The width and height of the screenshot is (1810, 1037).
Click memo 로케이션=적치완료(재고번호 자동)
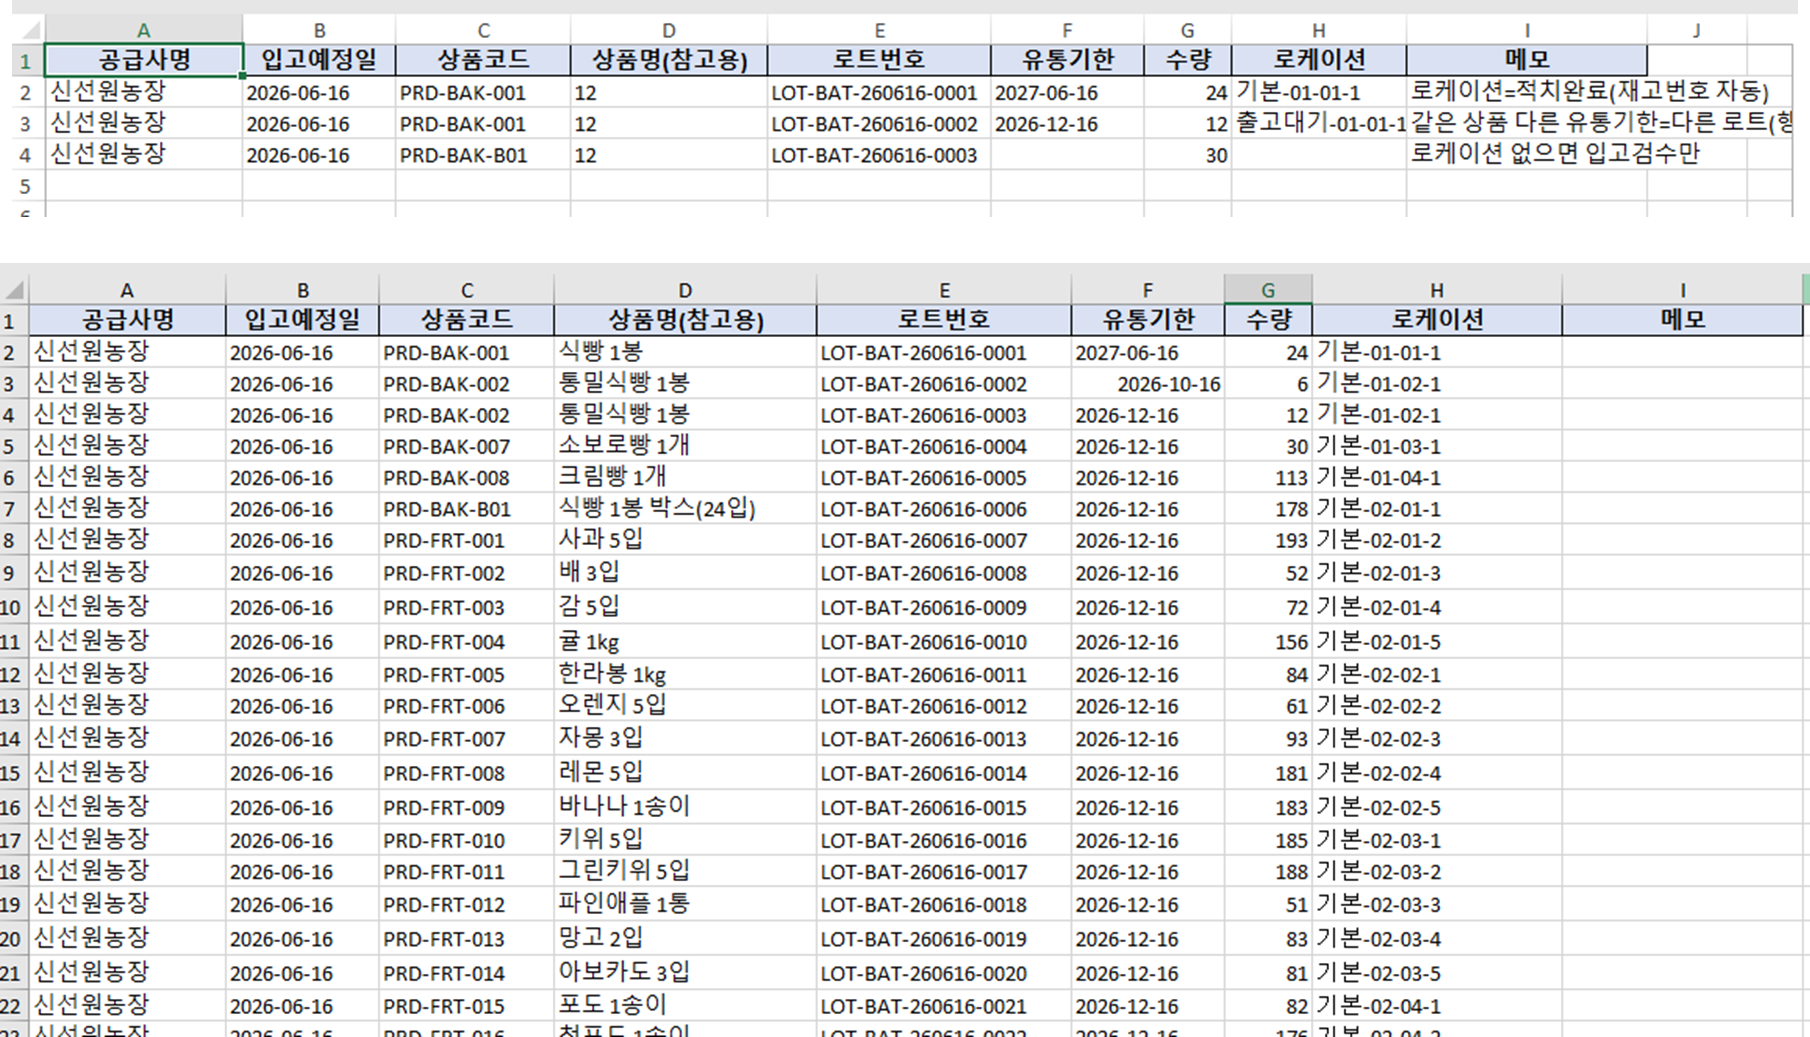click(x=1589, y=92)
